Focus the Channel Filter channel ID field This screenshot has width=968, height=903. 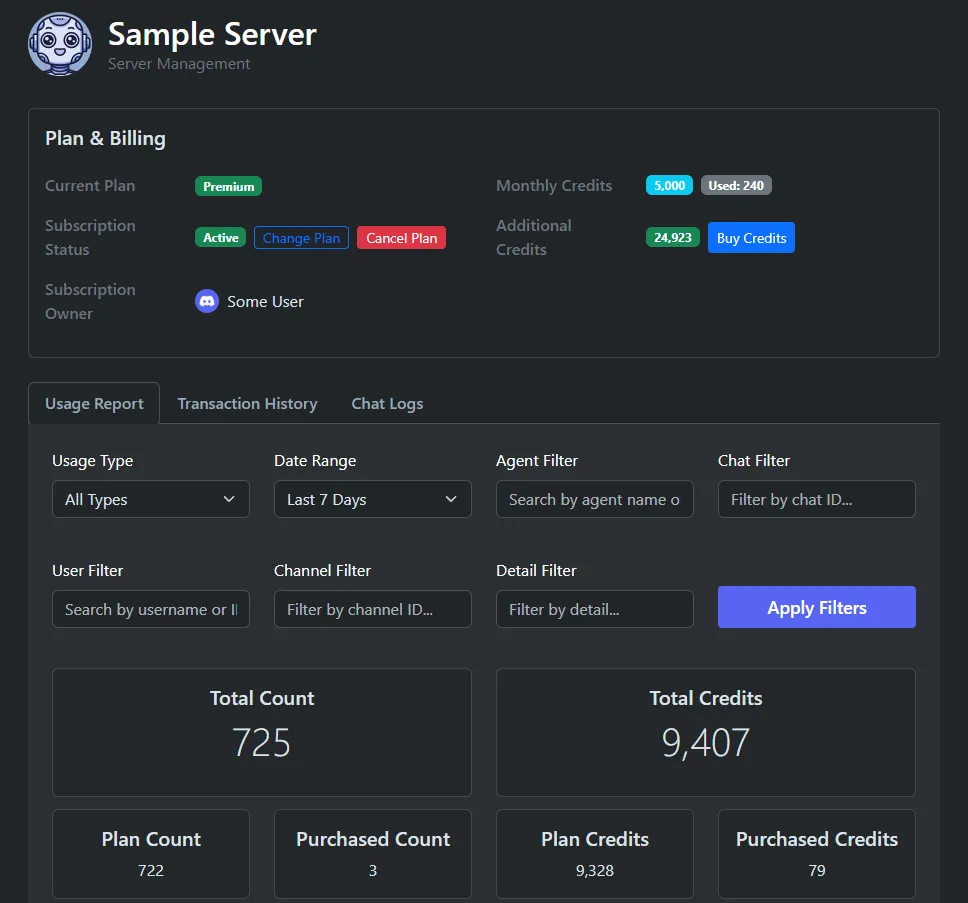(x=372, y=609)
